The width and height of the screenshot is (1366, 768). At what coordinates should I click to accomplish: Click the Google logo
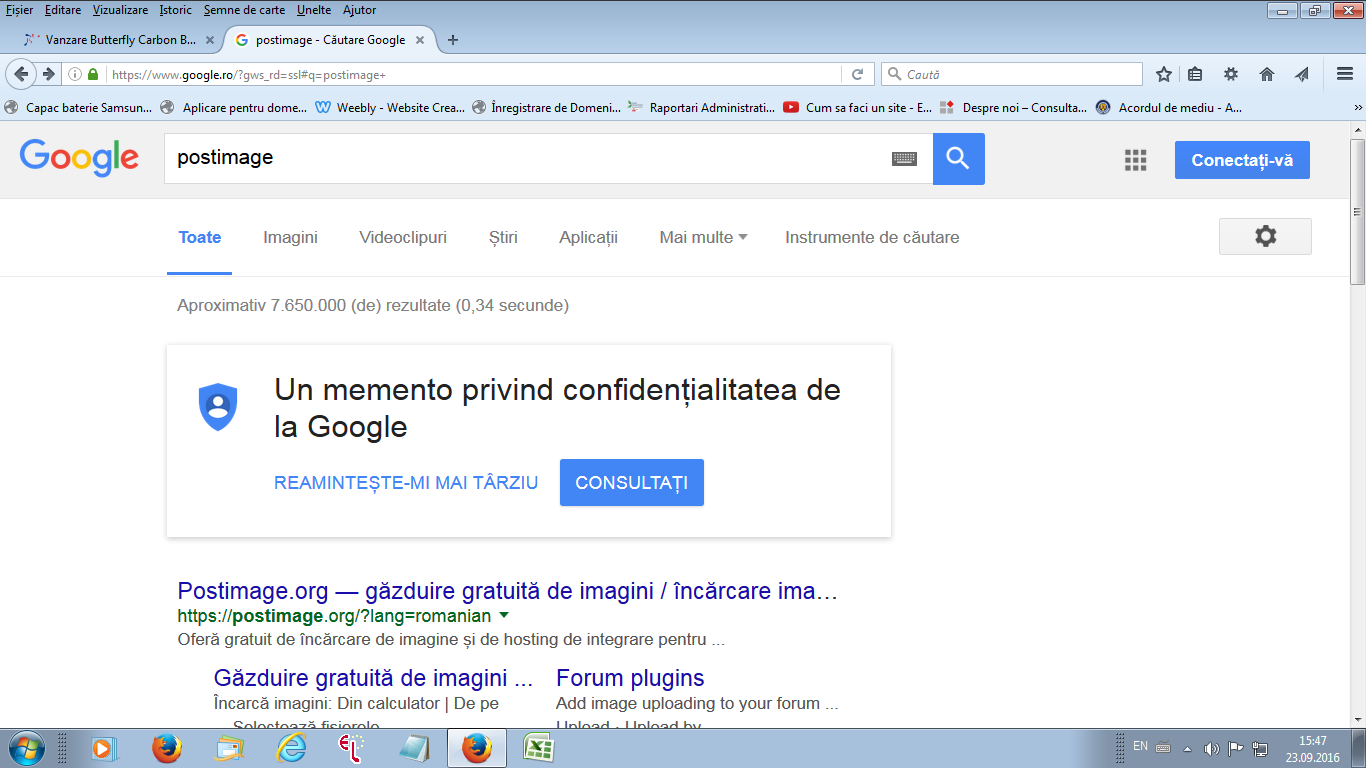pyautogui.click(x=79, y=158)
